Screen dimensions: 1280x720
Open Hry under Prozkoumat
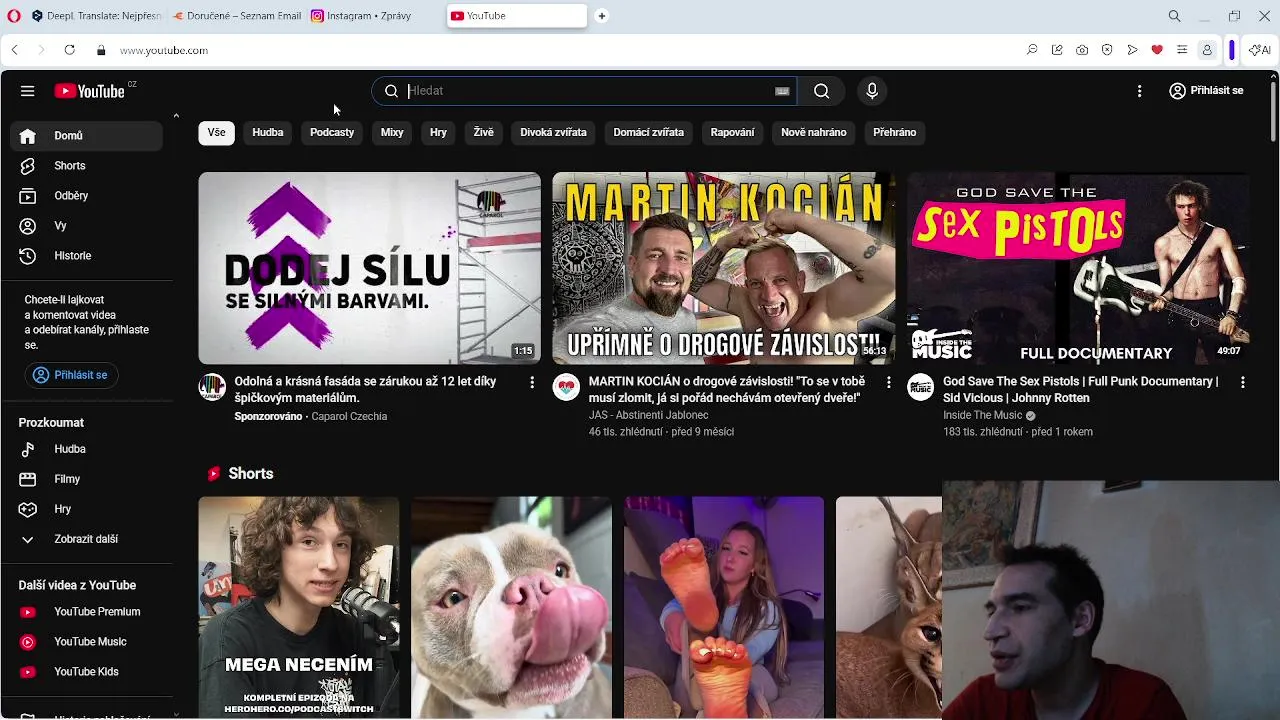tap(86, 509)
